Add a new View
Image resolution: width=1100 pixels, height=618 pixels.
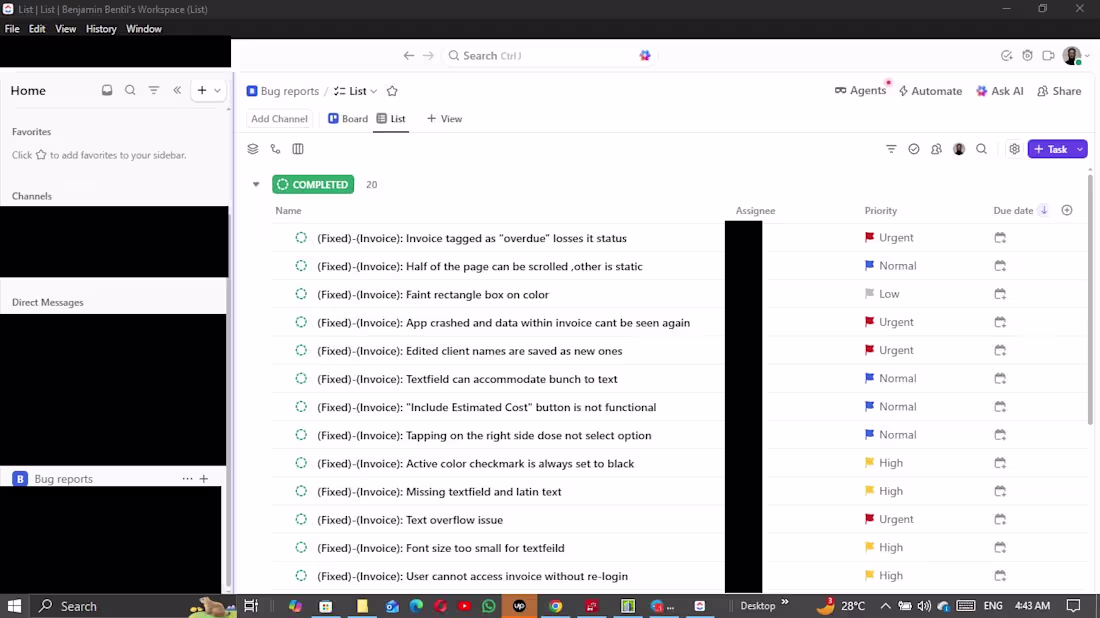pyautogui.click(x=445, y=119)
